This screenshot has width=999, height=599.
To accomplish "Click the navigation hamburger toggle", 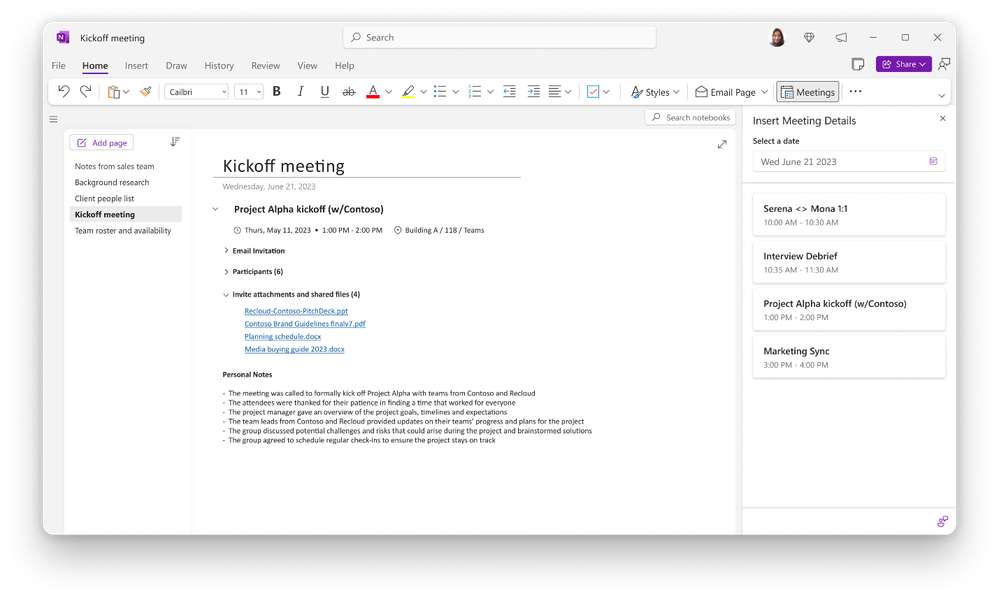I will (x=53, y=119).
